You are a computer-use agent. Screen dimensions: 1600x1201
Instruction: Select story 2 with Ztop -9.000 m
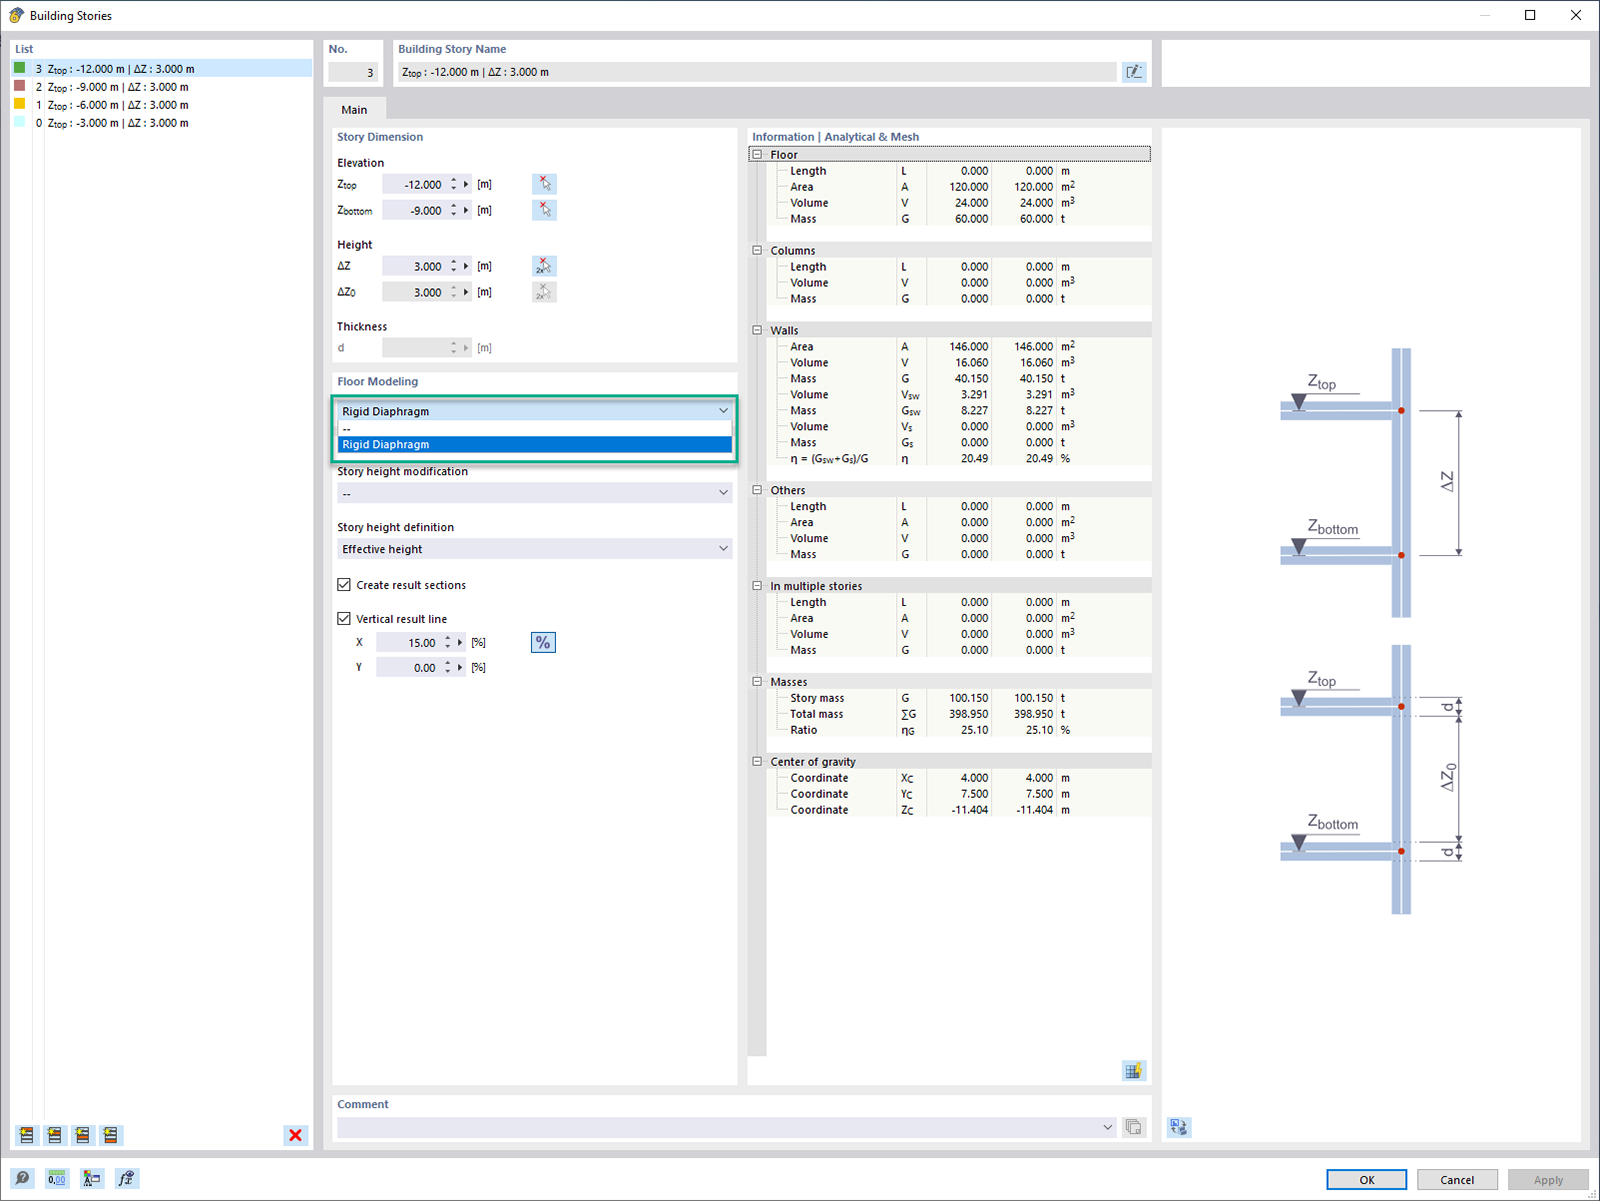[162, 87]
